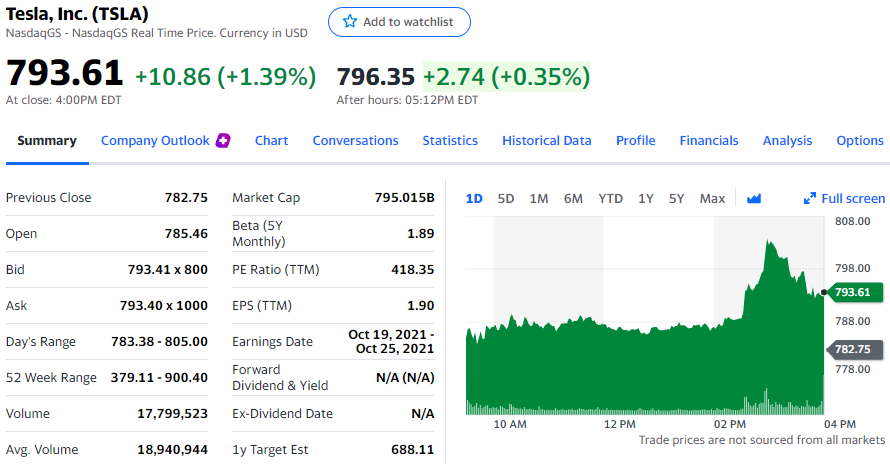Switch to the Chart tab
Image resolution: width=890 pixels, height=464 pixels.
coord(271,141)
